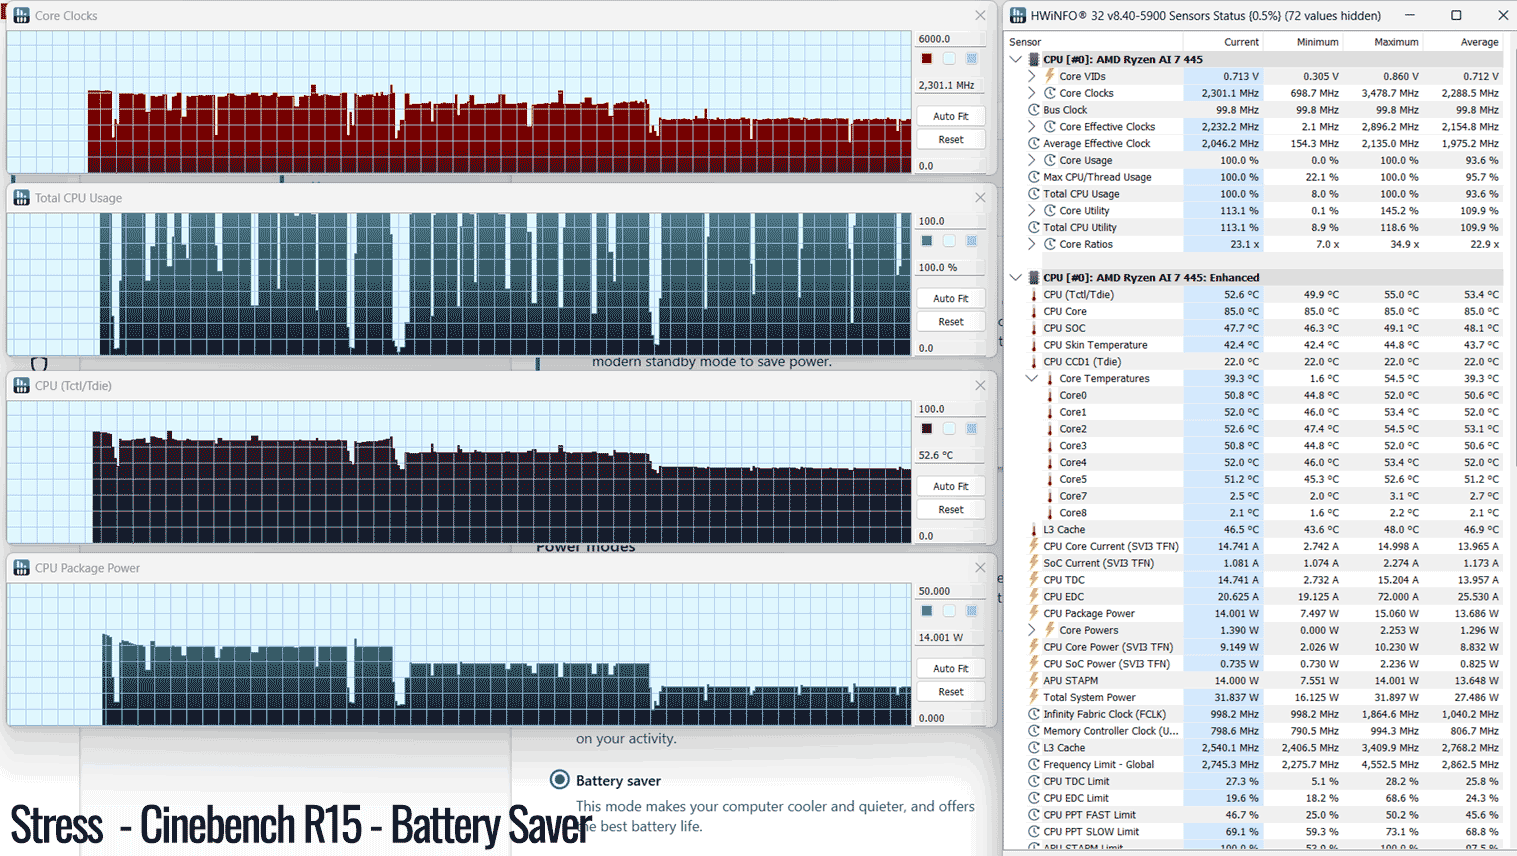The width and height of the screenshot is (1517, 856).
Task: Expand the Core Effective Clocks row
Action: point(1032,127)
